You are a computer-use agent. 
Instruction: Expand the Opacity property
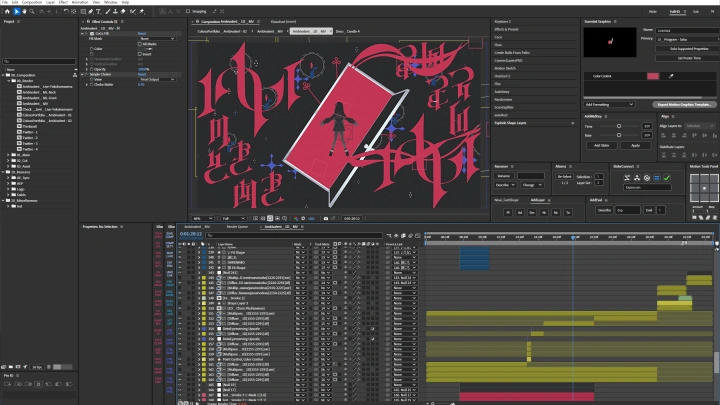pos(87,69)
